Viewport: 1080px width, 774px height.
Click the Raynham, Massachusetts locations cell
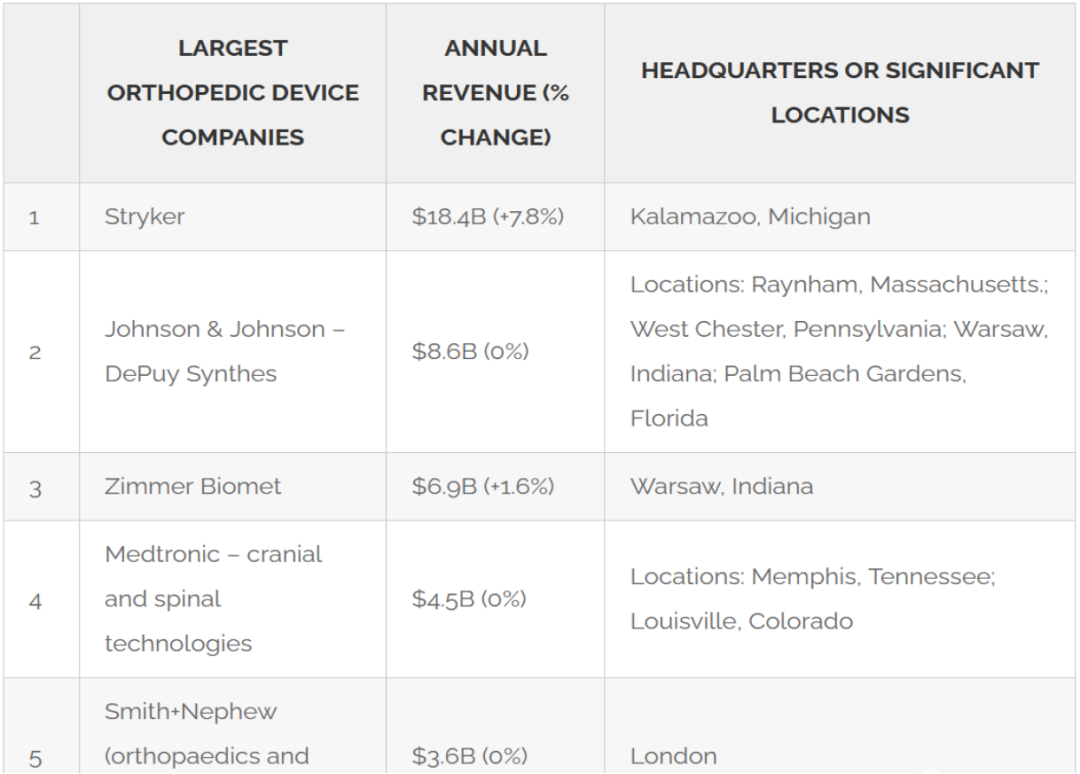(x=840, y=352)
